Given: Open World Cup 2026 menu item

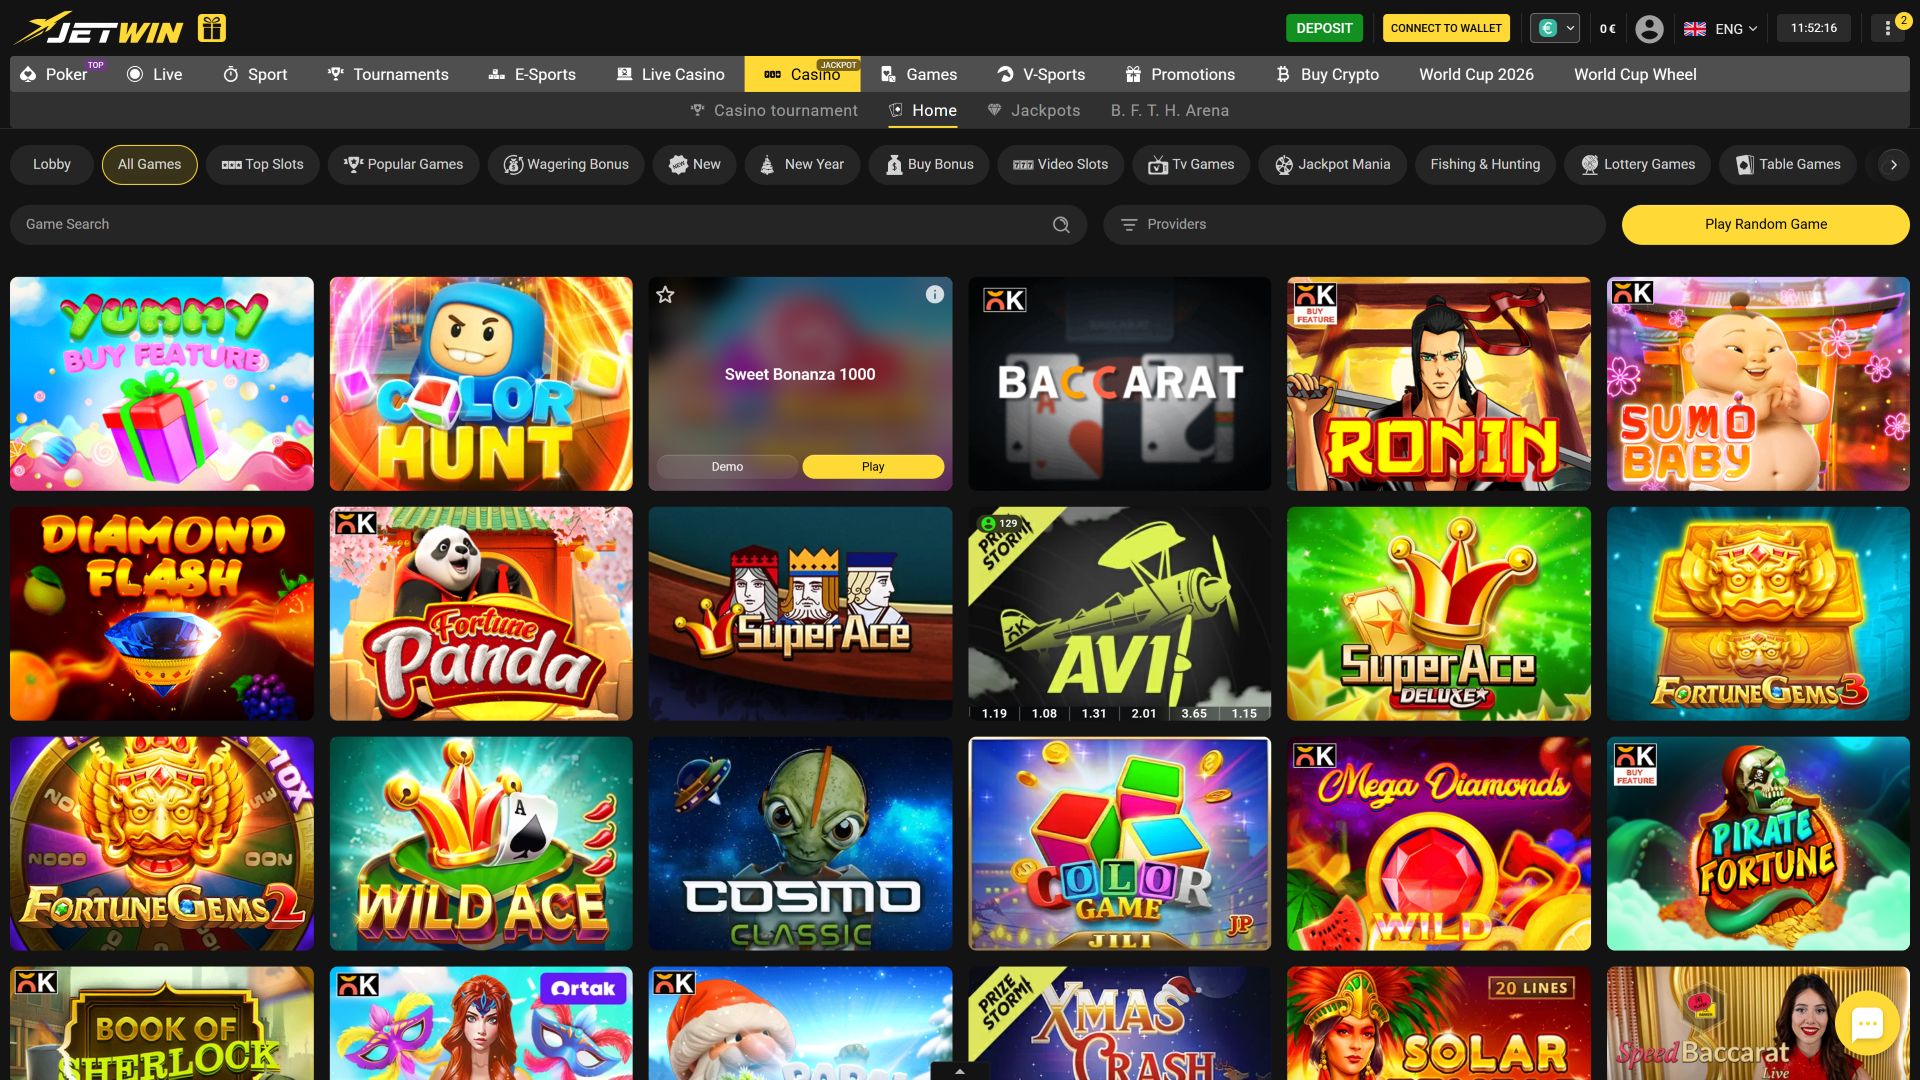Looking at the screenshot, I should tap(1476, 74).
